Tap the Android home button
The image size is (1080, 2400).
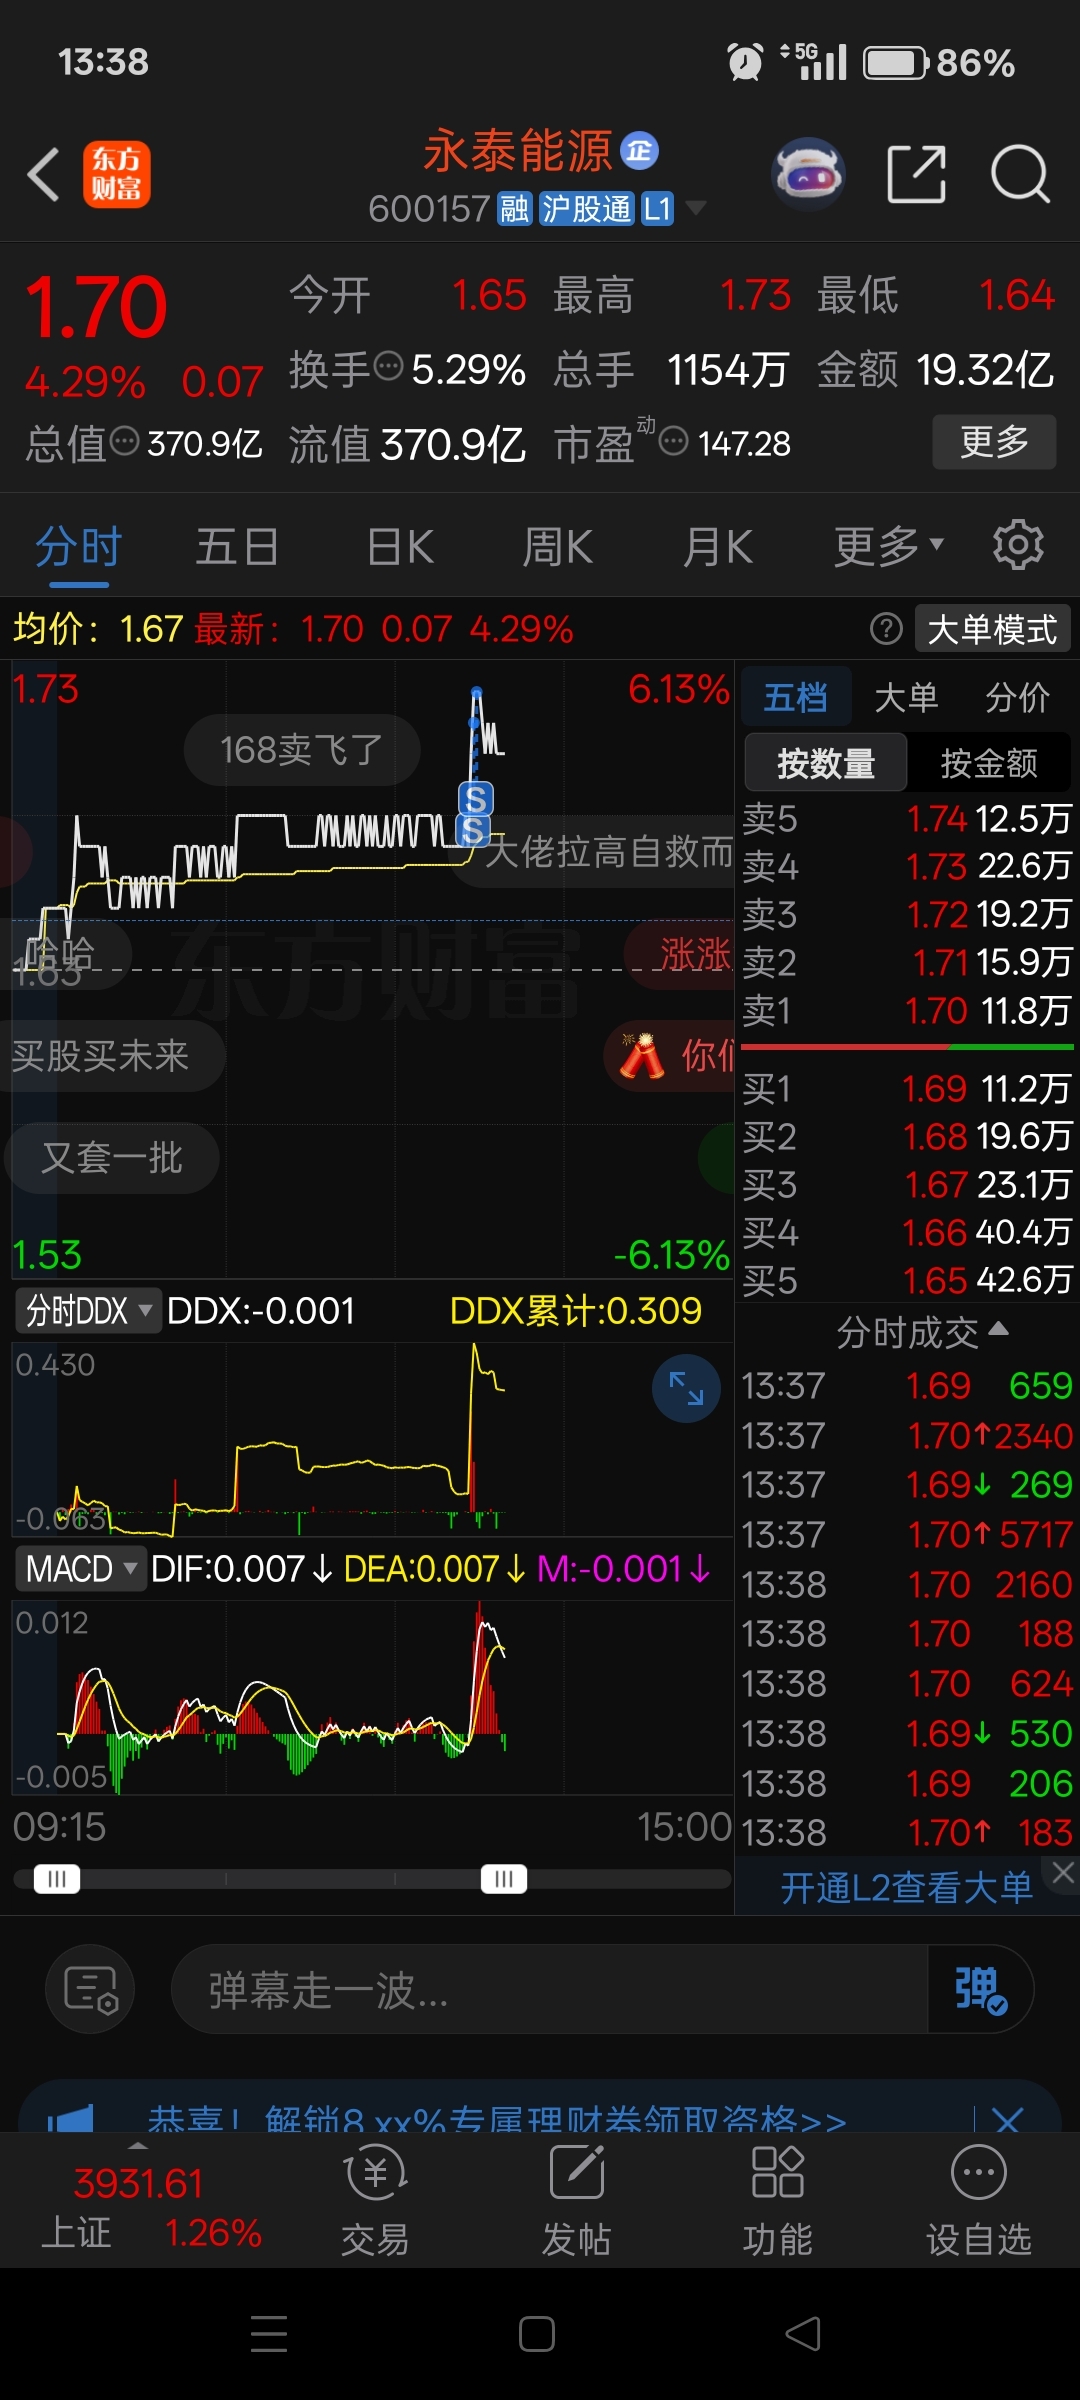click(537, 2334)
